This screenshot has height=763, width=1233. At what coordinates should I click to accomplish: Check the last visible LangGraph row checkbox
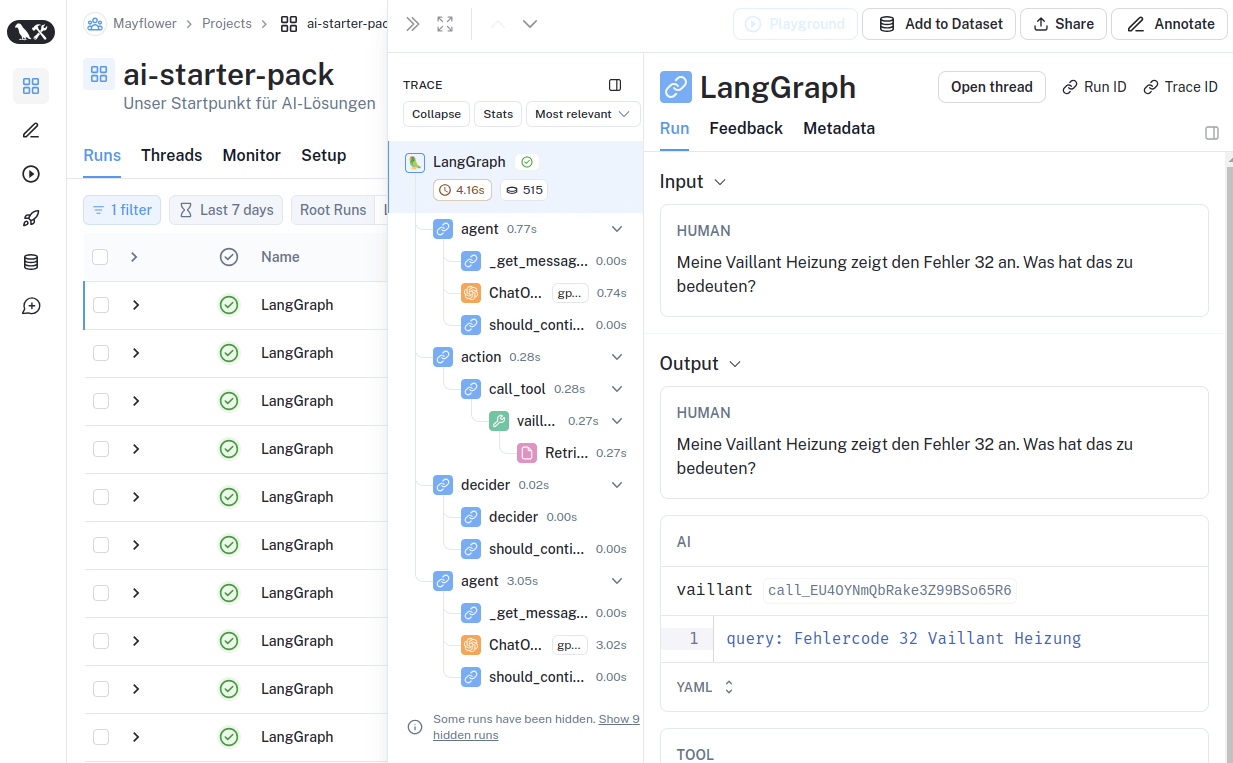click(100, 737)
